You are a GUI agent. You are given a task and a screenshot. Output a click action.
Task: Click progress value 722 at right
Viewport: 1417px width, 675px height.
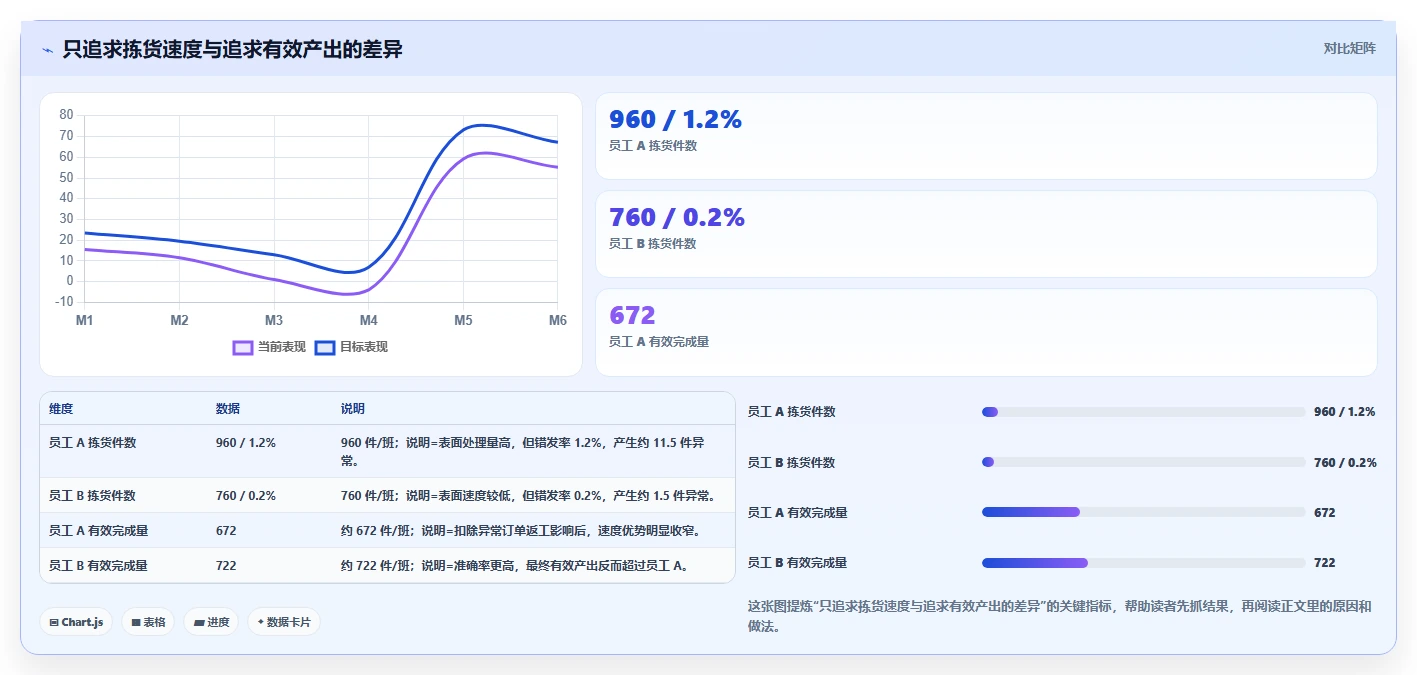pyautogui.click(x=1325, y=563)
